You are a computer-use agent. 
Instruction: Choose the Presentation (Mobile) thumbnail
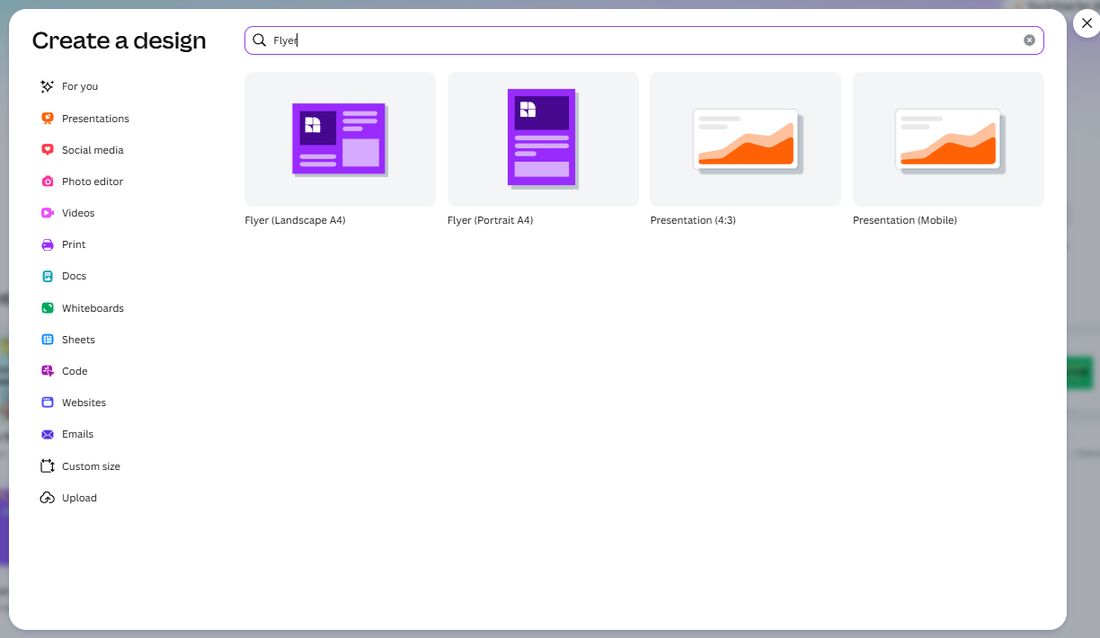coord(948,139)
